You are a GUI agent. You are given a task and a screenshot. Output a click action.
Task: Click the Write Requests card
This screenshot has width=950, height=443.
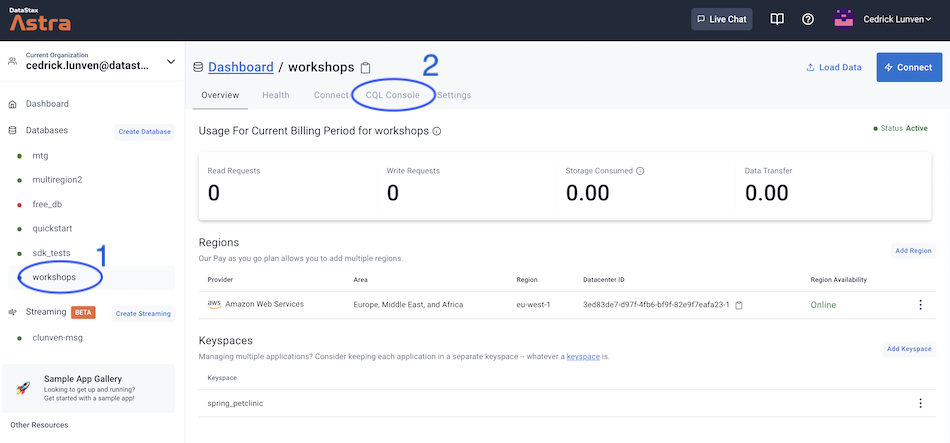467,185
